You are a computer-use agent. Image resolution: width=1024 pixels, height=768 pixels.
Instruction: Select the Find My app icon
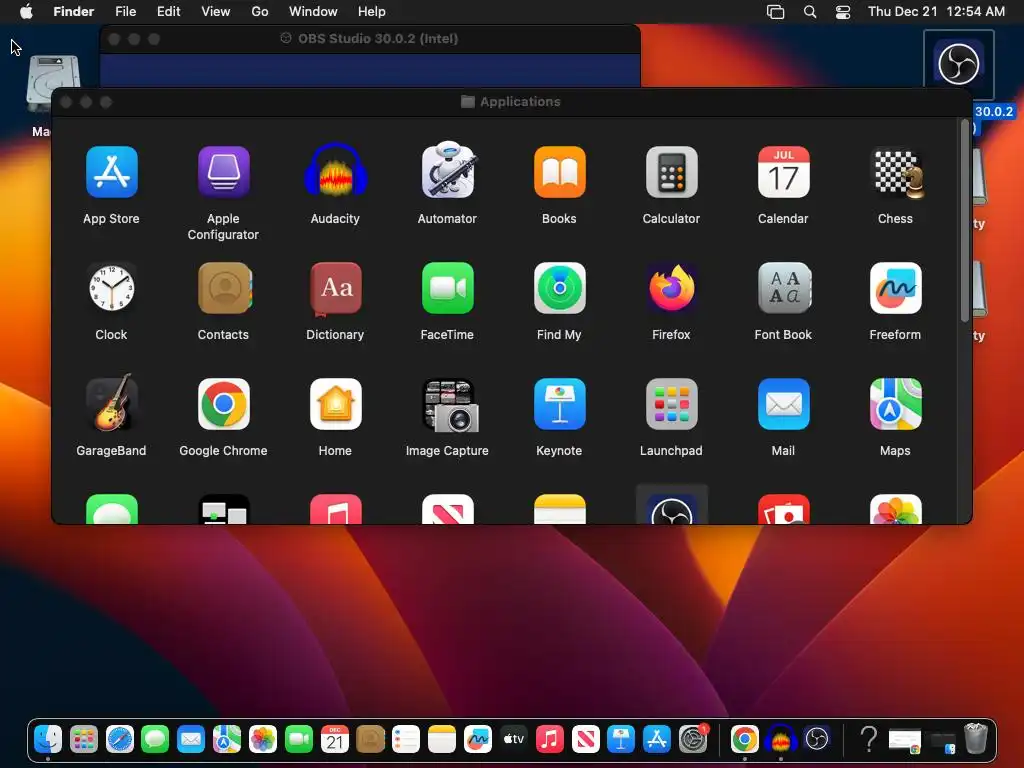tap(560, 288)
